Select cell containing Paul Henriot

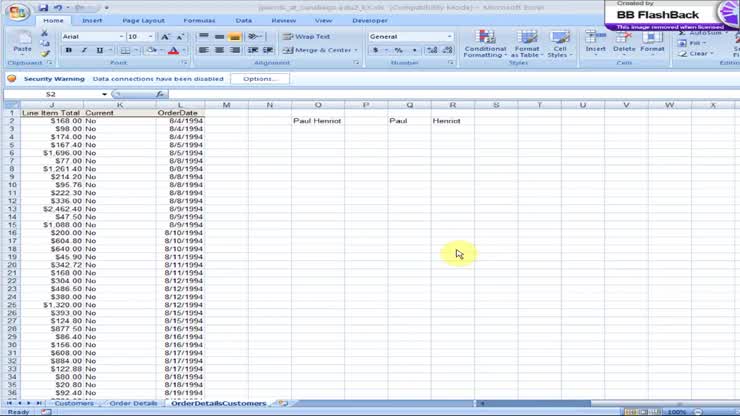pos(317,121)
